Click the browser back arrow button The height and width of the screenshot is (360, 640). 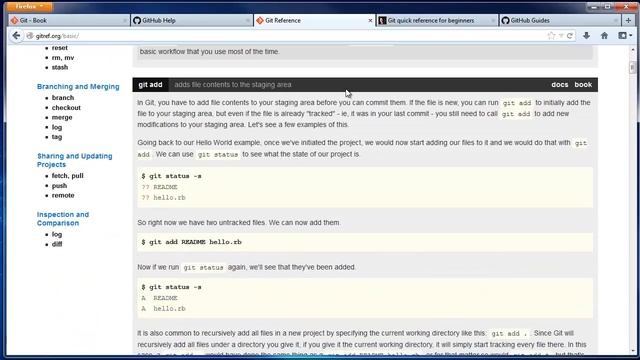[x=16, y=36]
